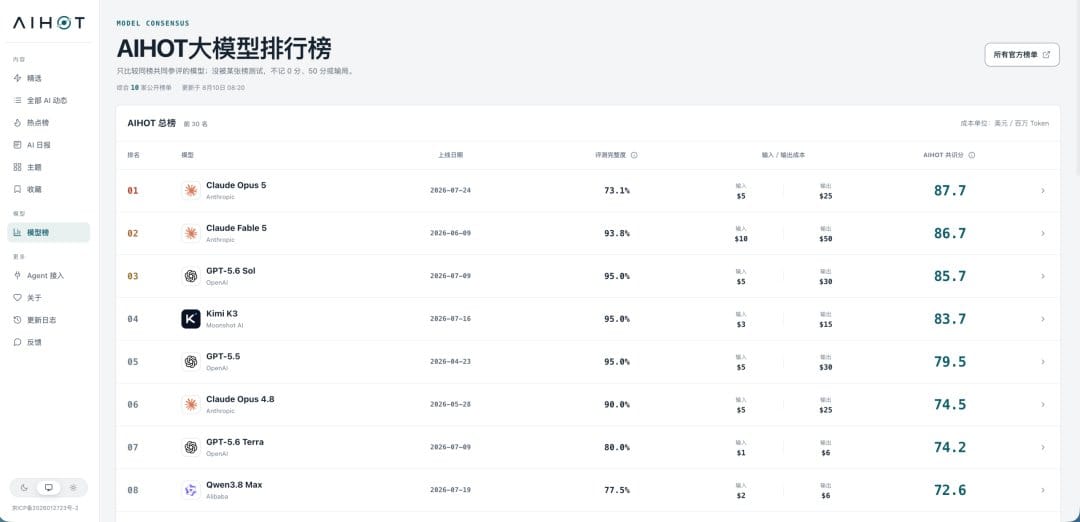Click the 83.7 consensus score

tap(950, 319)
